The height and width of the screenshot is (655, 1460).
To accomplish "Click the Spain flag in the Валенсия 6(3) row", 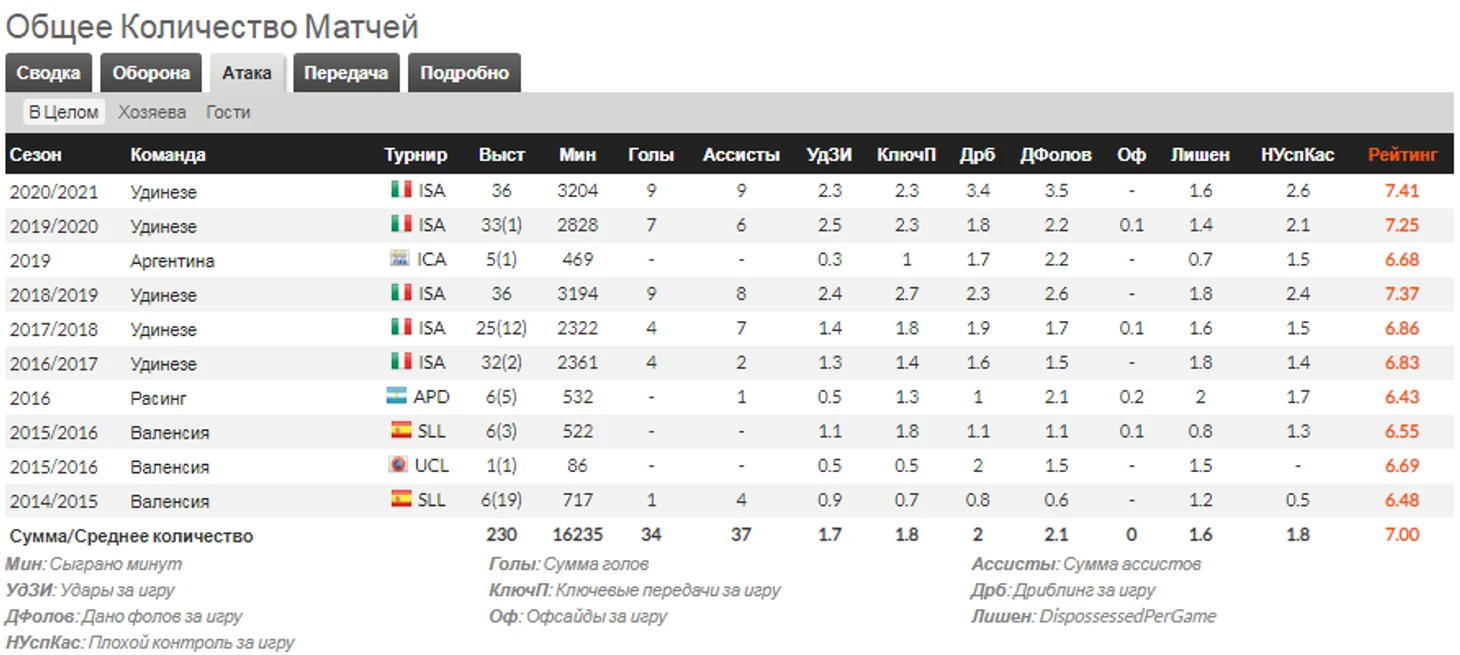I will click(401, 430).
